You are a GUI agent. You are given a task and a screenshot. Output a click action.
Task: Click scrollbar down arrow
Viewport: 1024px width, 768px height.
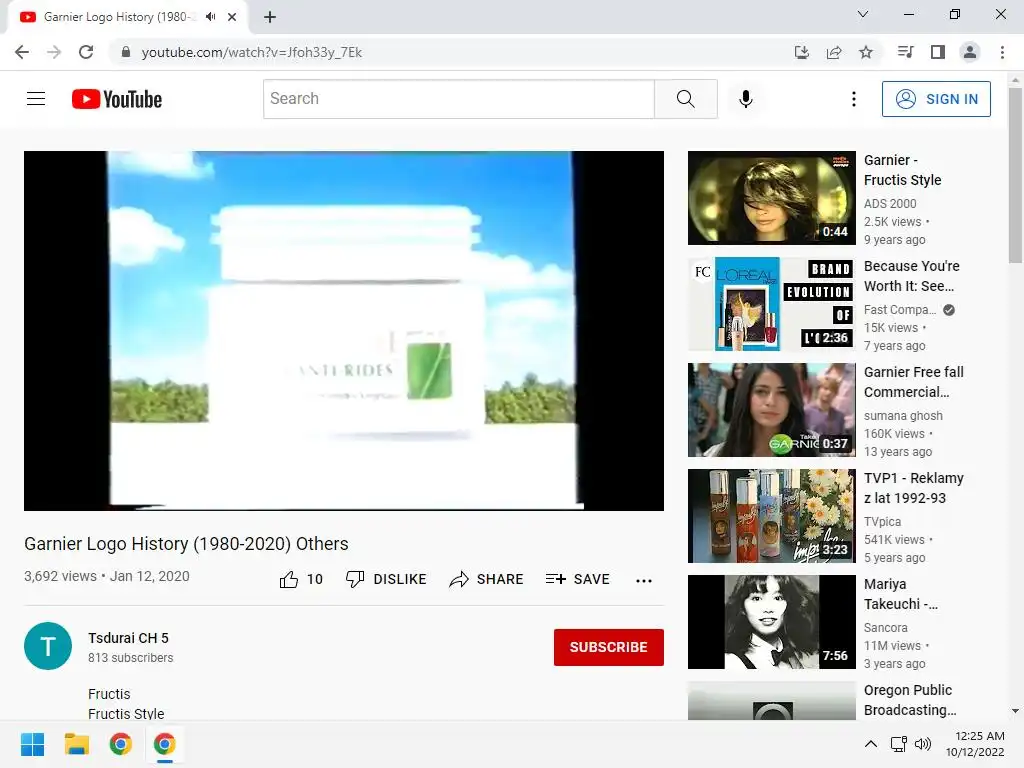(1015, 711)
